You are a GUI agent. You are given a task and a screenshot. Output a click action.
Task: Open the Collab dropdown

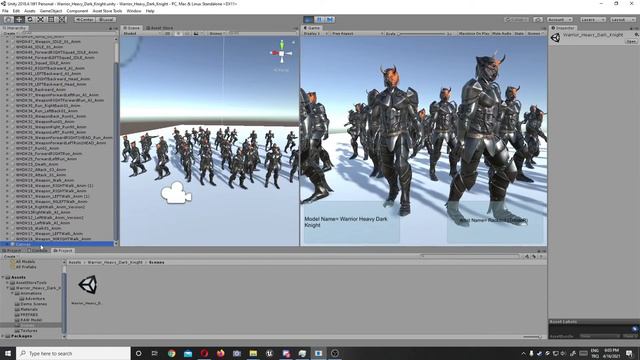pyautogui.click(x=517, y=19)
